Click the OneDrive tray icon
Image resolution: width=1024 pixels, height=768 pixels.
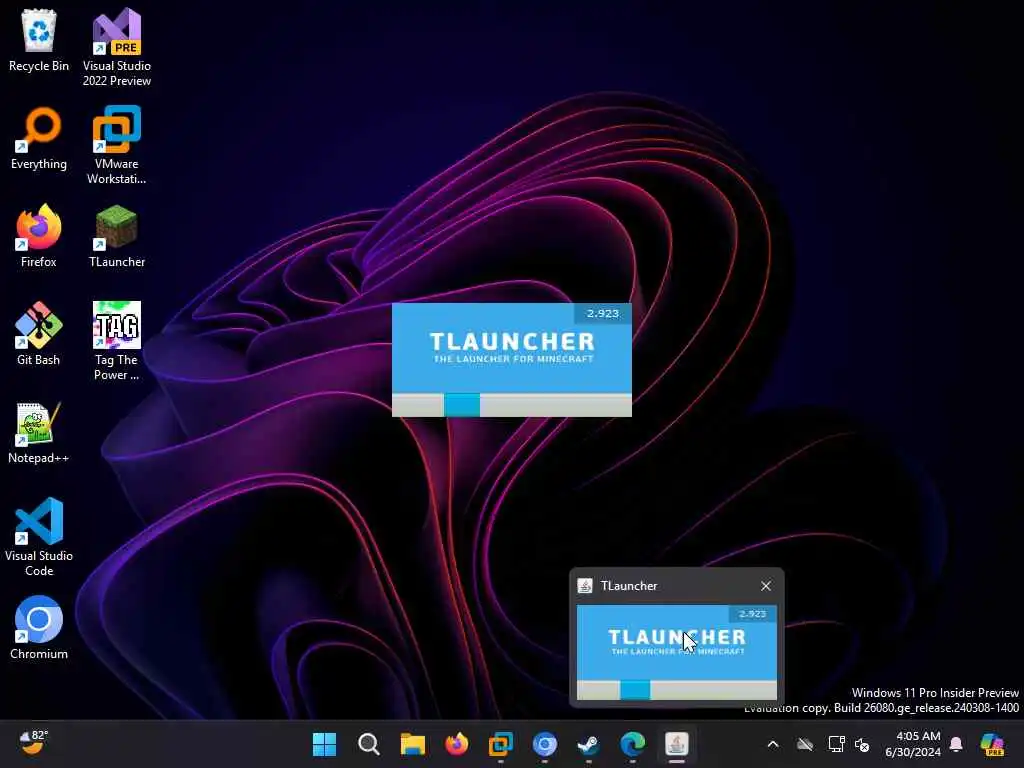point(805,744)
